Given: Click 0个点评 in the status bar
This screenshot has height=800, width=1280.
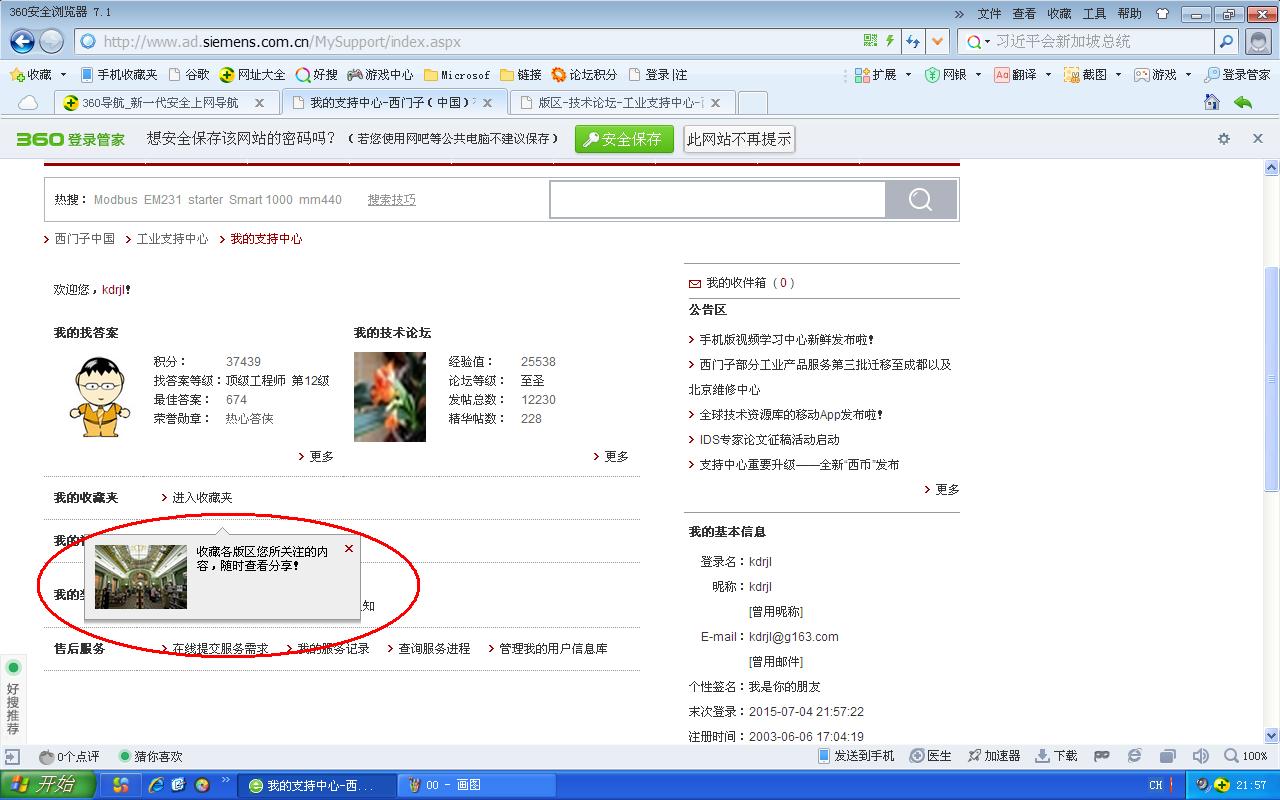Looking at the screenshot, I should [69, 757].
